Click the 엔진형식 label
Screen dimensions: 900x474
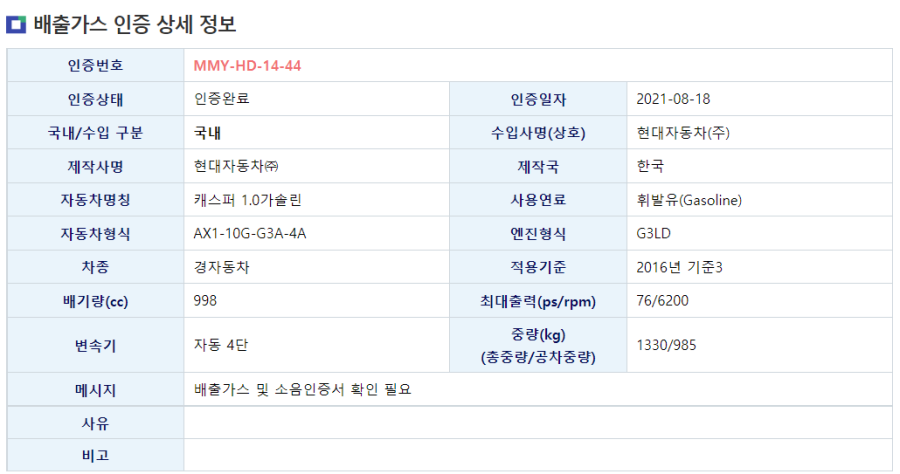click(x=538, y=234)
